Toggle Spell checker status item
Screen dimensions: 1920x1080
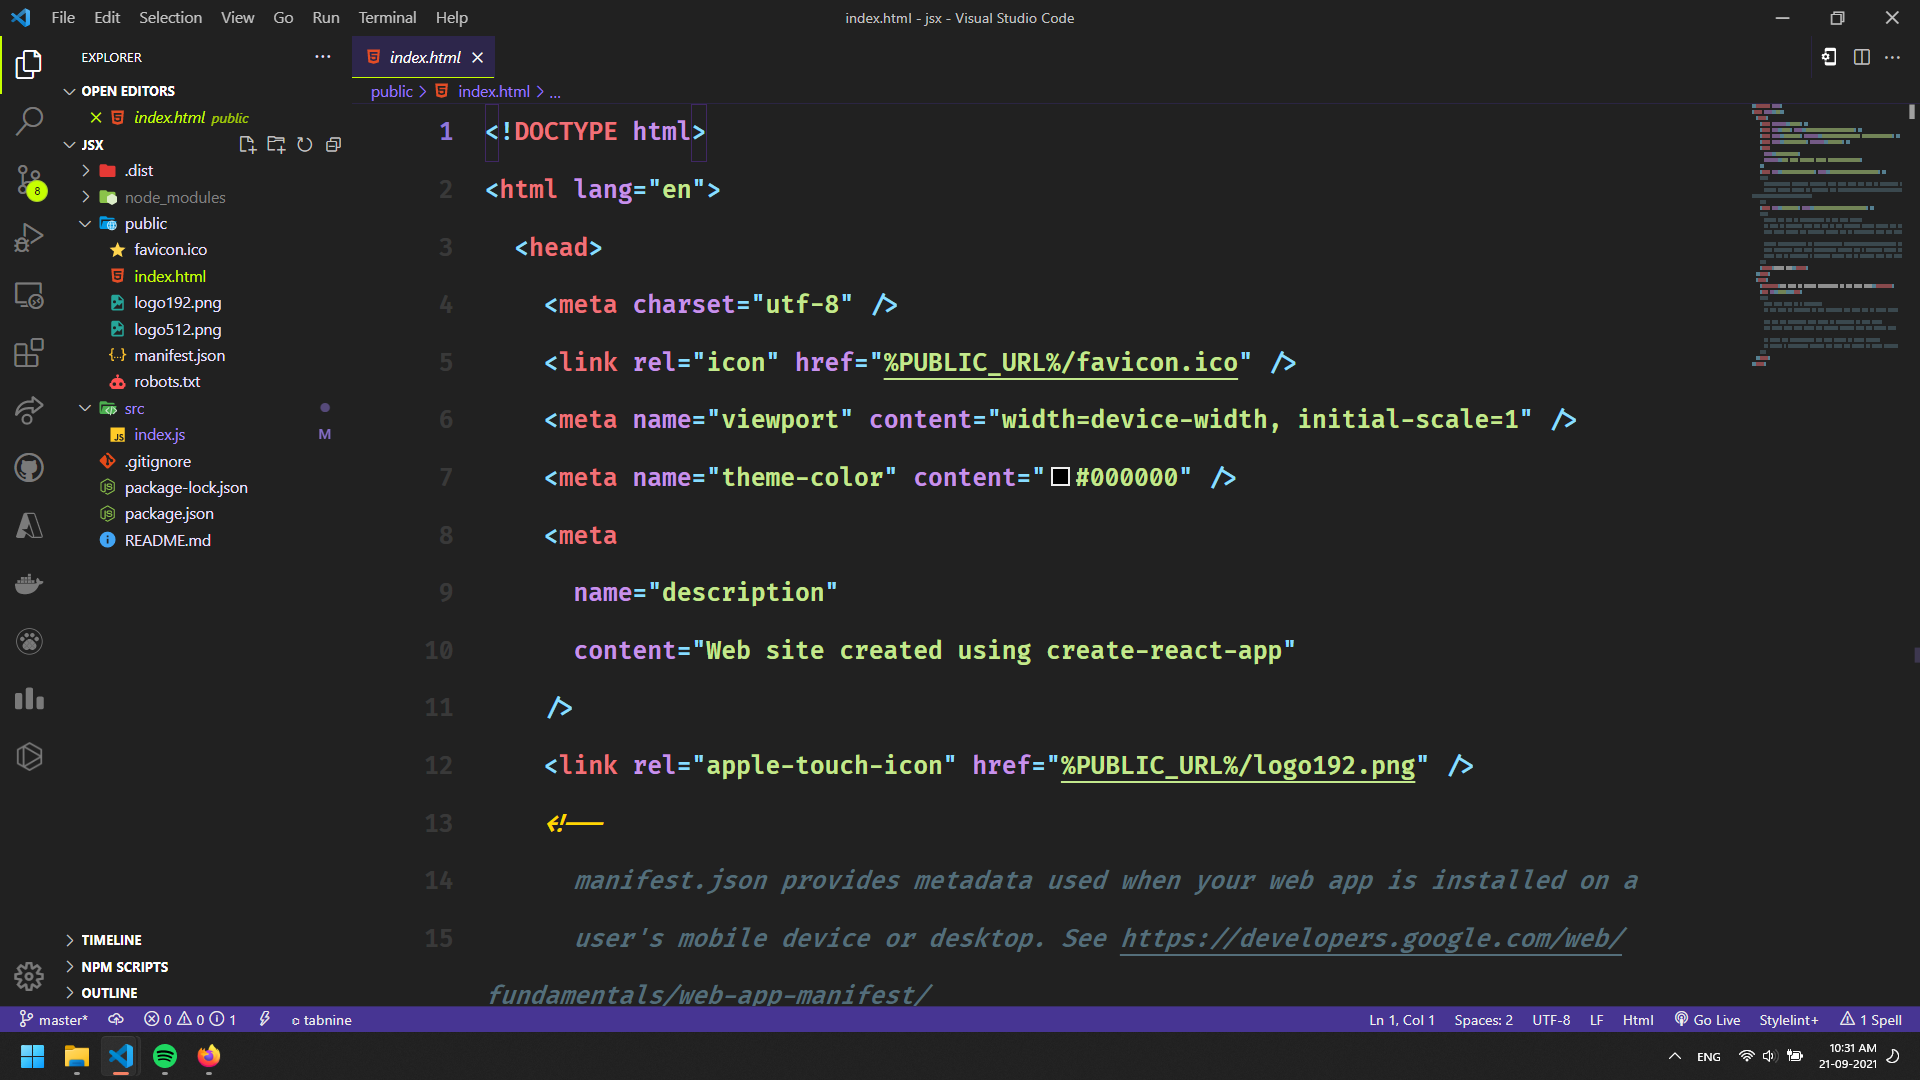(1871, 1020)
